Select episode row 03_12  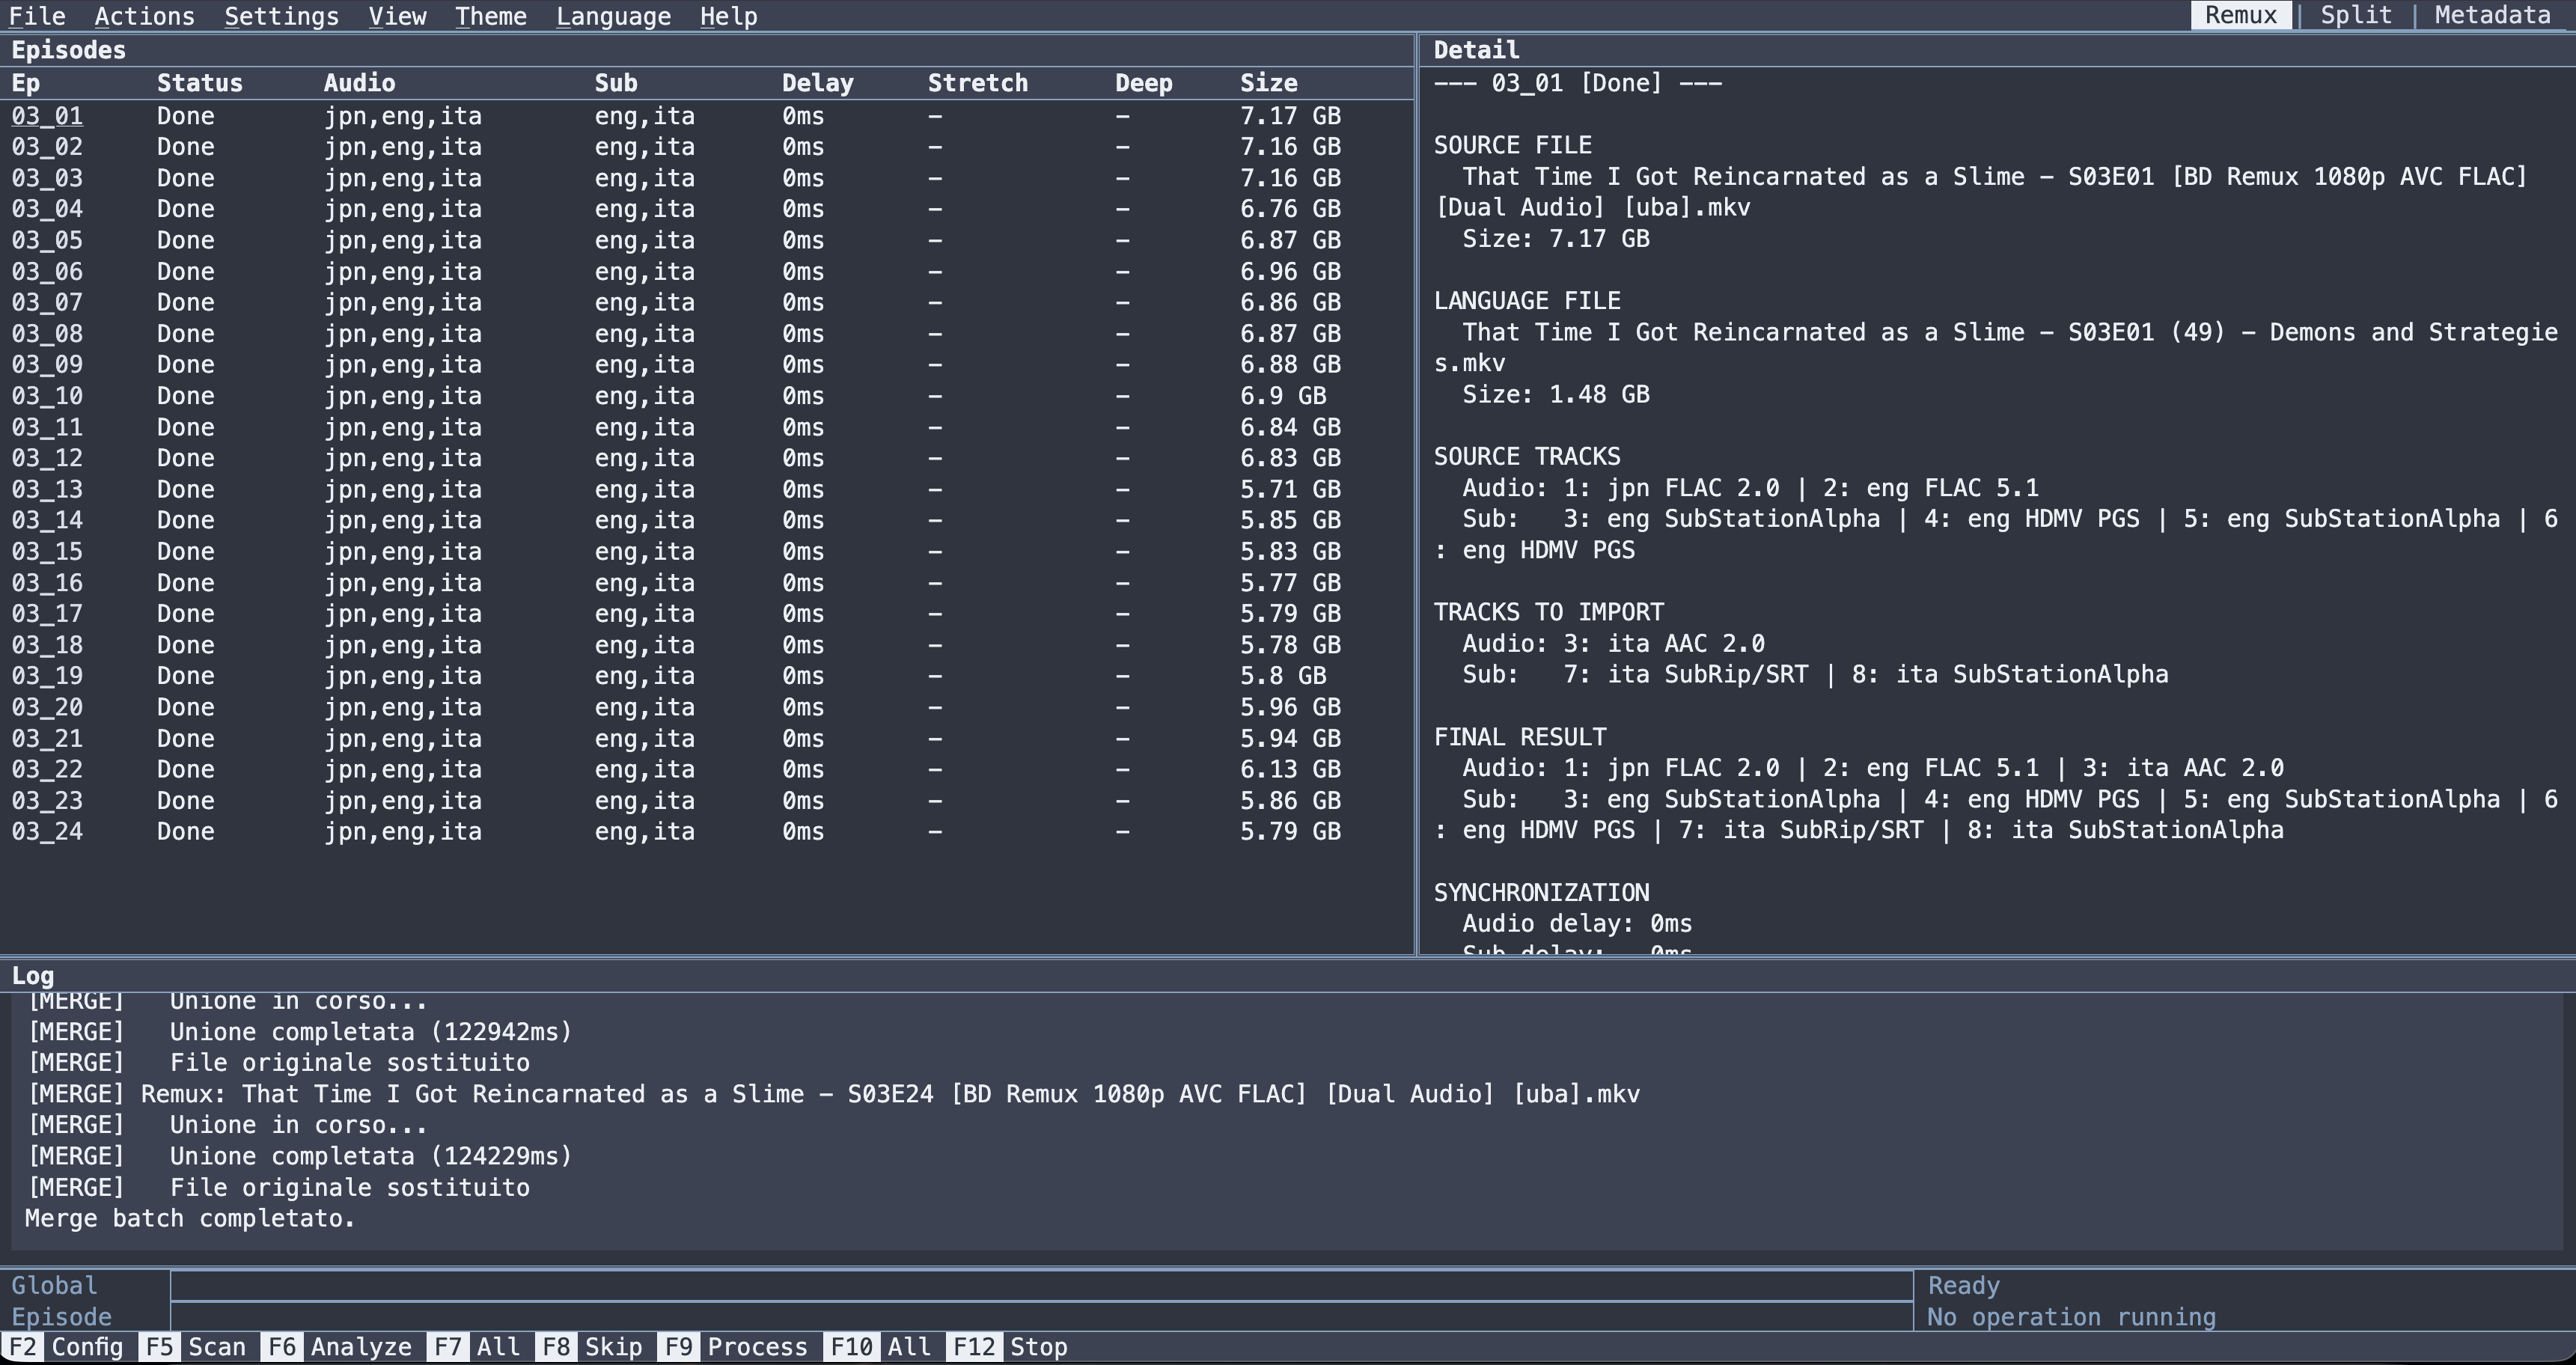tap(706, 458)
